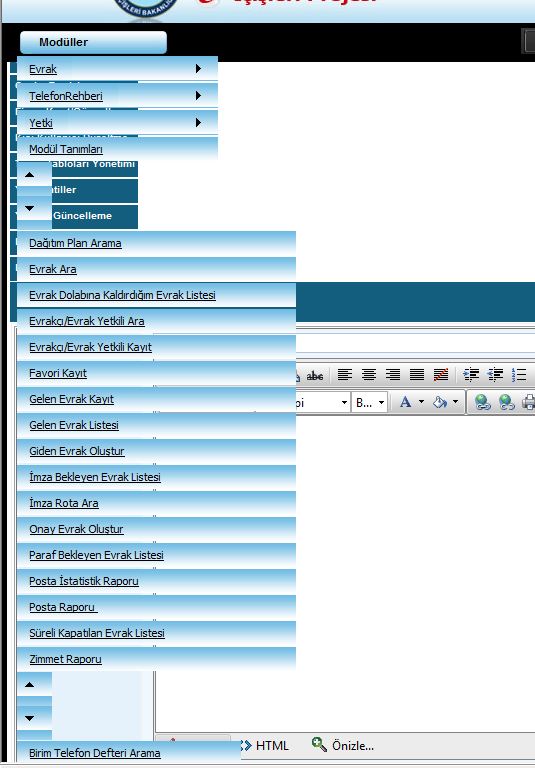This screenshot has height=768, width=535.
Task: Switch to the Önizle preview tab
Action: click(343, 745)
